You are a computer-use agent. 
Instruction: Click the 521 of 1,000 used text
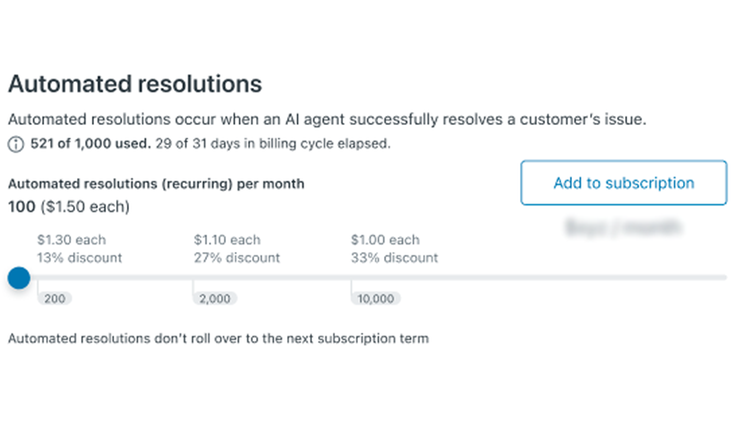(91, 144)
